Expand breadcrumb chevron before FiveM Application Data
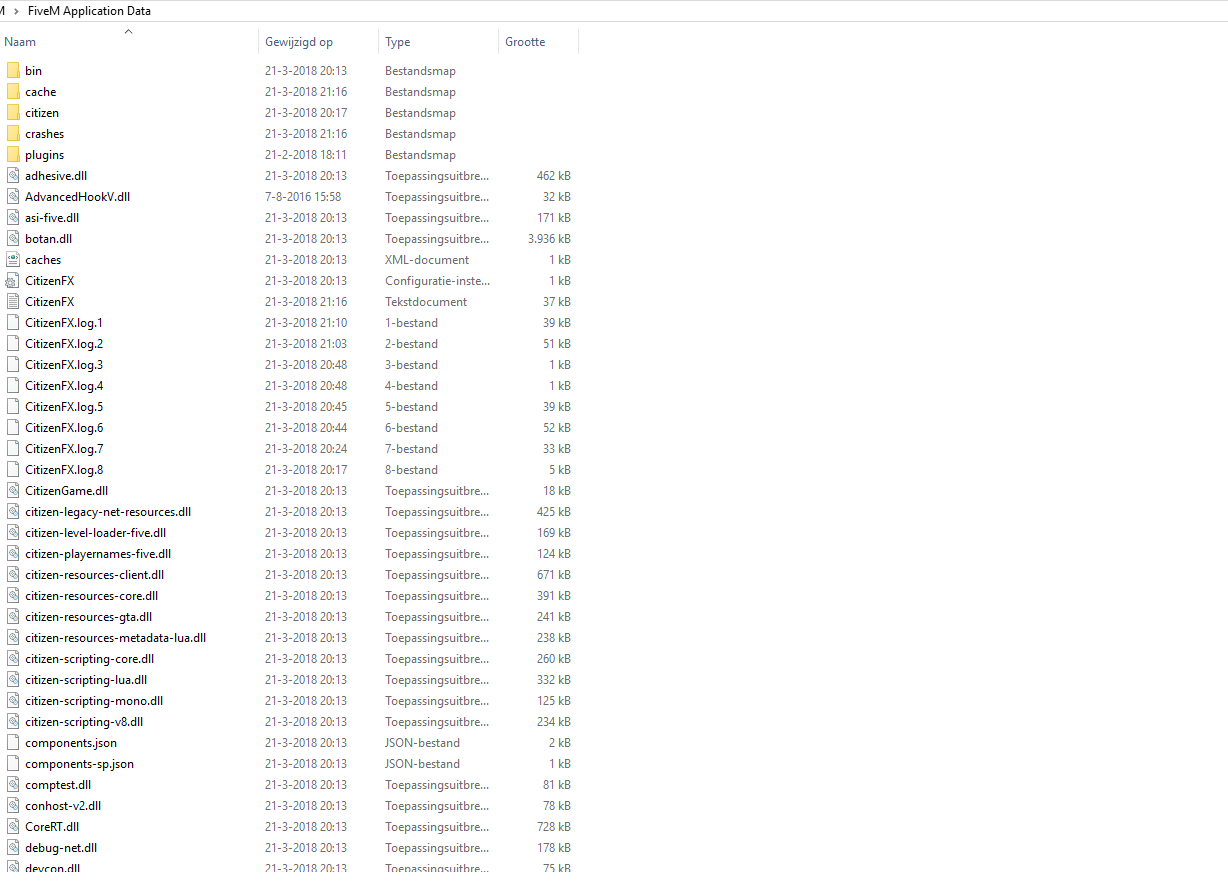Image resolution: width=1228 pixels, height=884 pixels. tap(16, 11)
